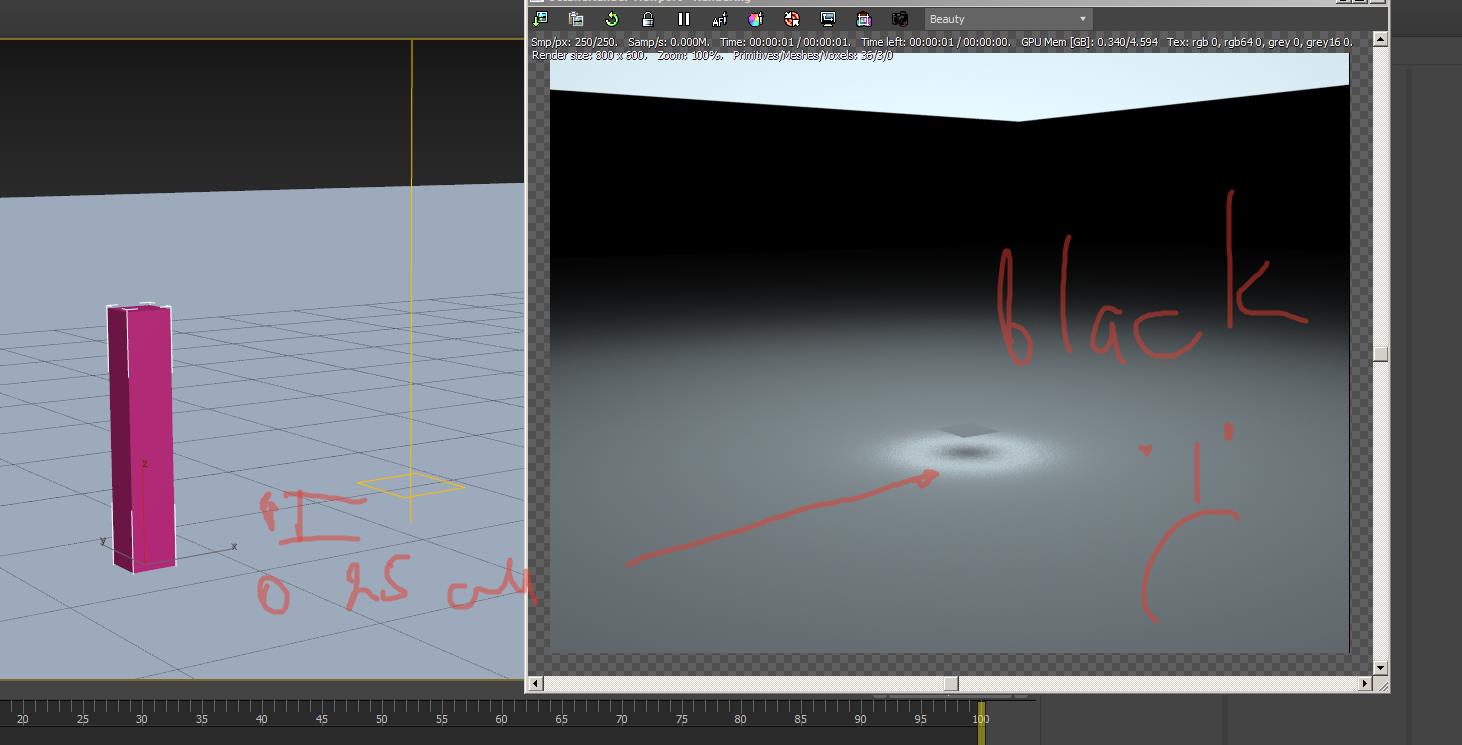Click frame 20 on the timeline
Viewport: 1462px width, 745px height.
click(22, 719)
